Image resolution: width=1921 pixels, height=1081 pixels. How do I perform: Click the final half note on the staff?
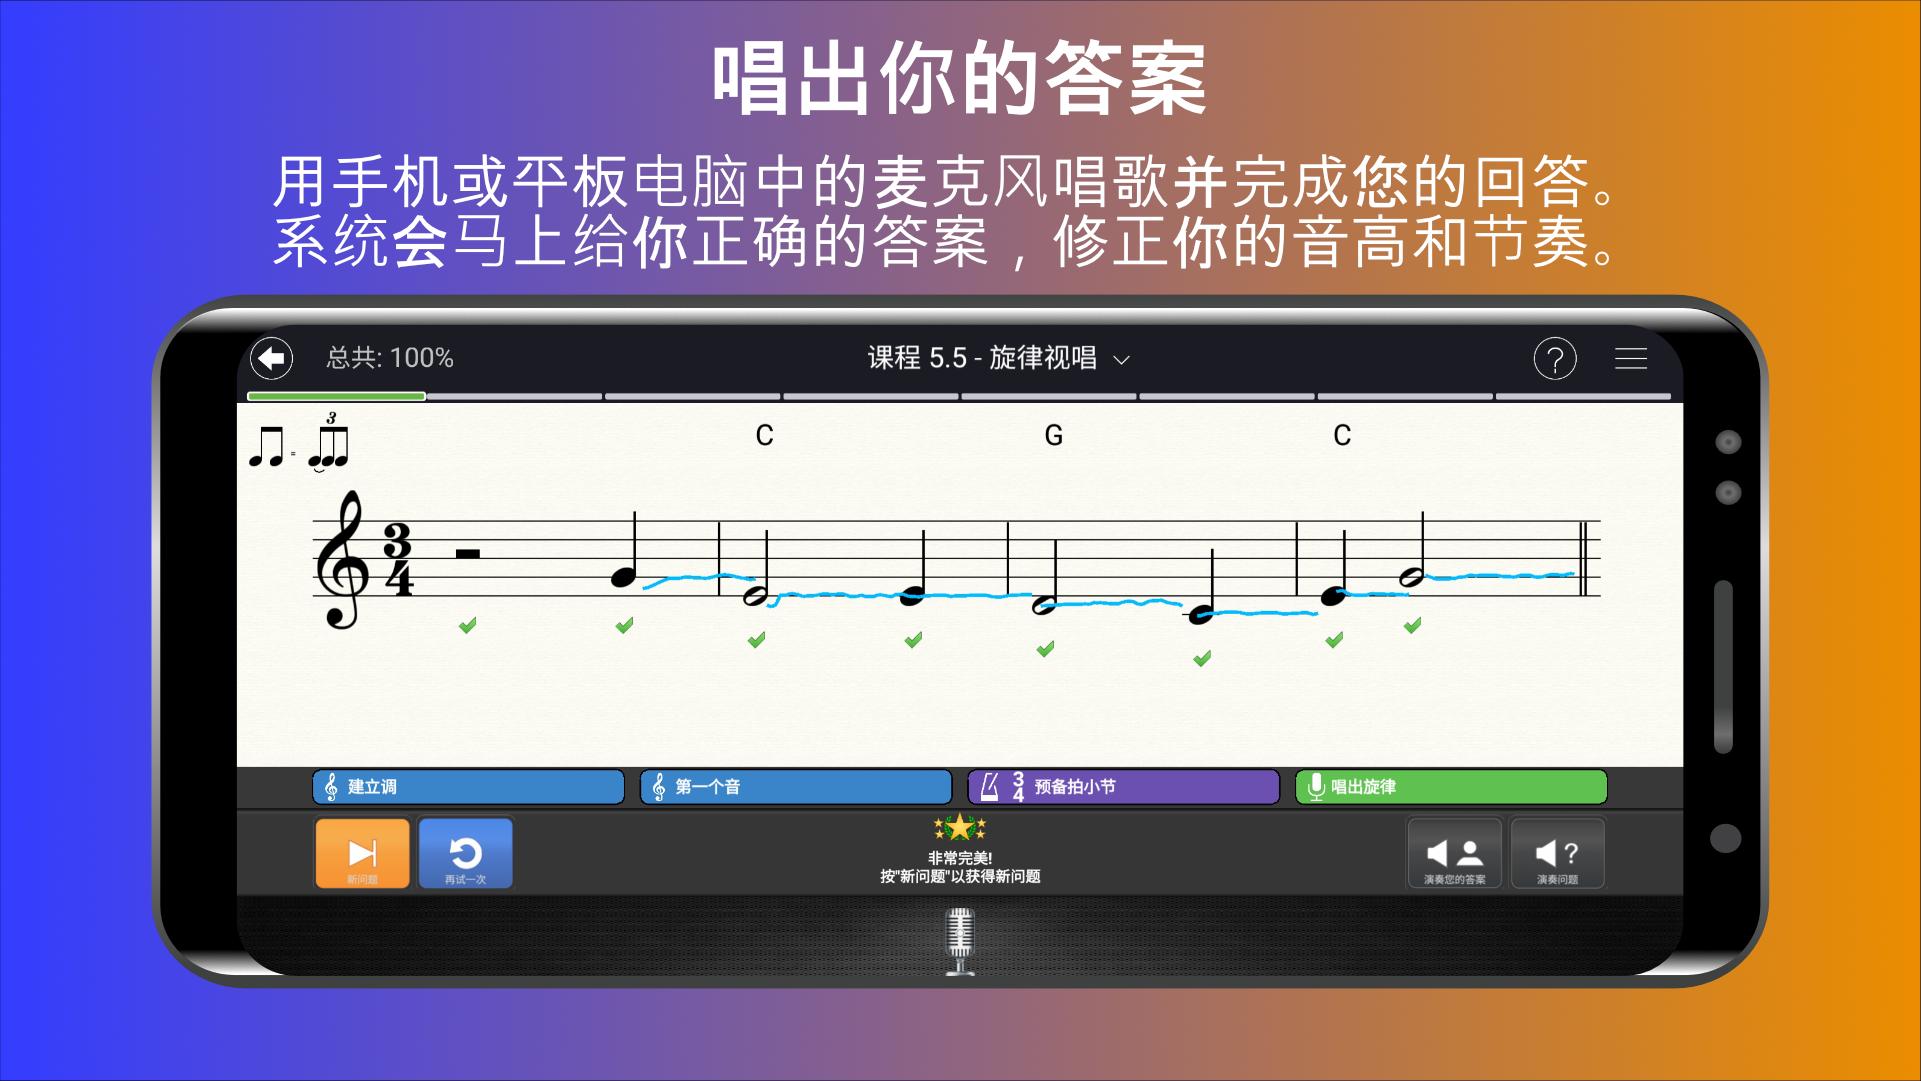(1412, 575)
